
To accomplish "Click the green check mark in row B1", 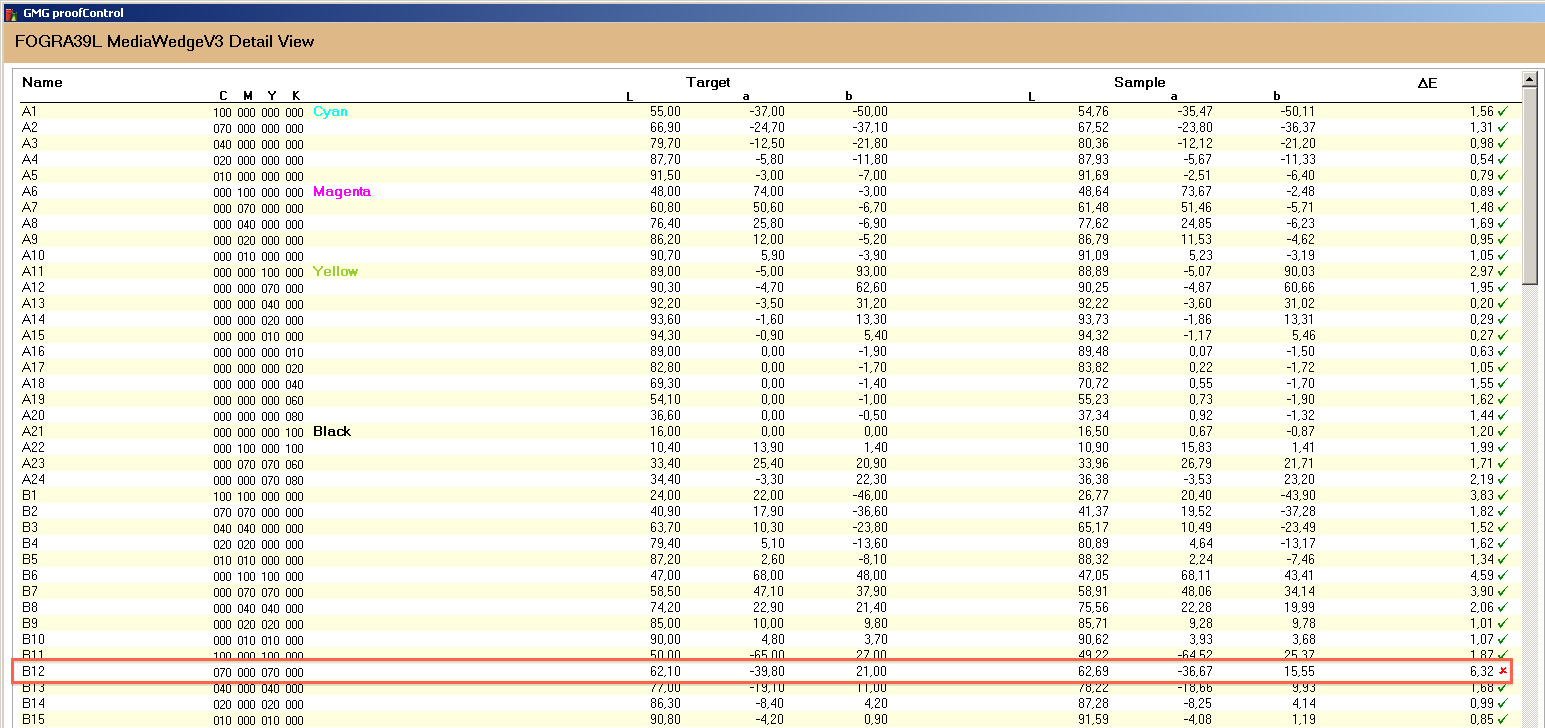I will point(1503,495).
